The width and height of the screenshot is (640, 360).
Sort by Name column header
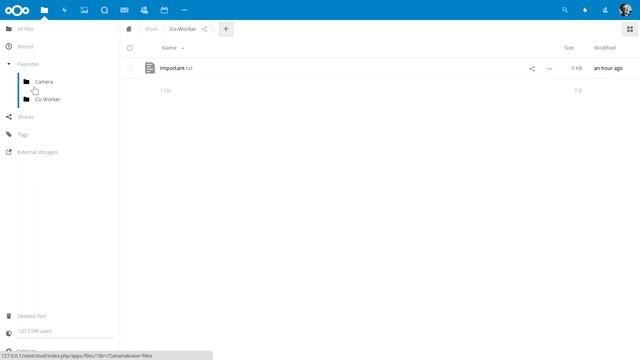(169, 48)
